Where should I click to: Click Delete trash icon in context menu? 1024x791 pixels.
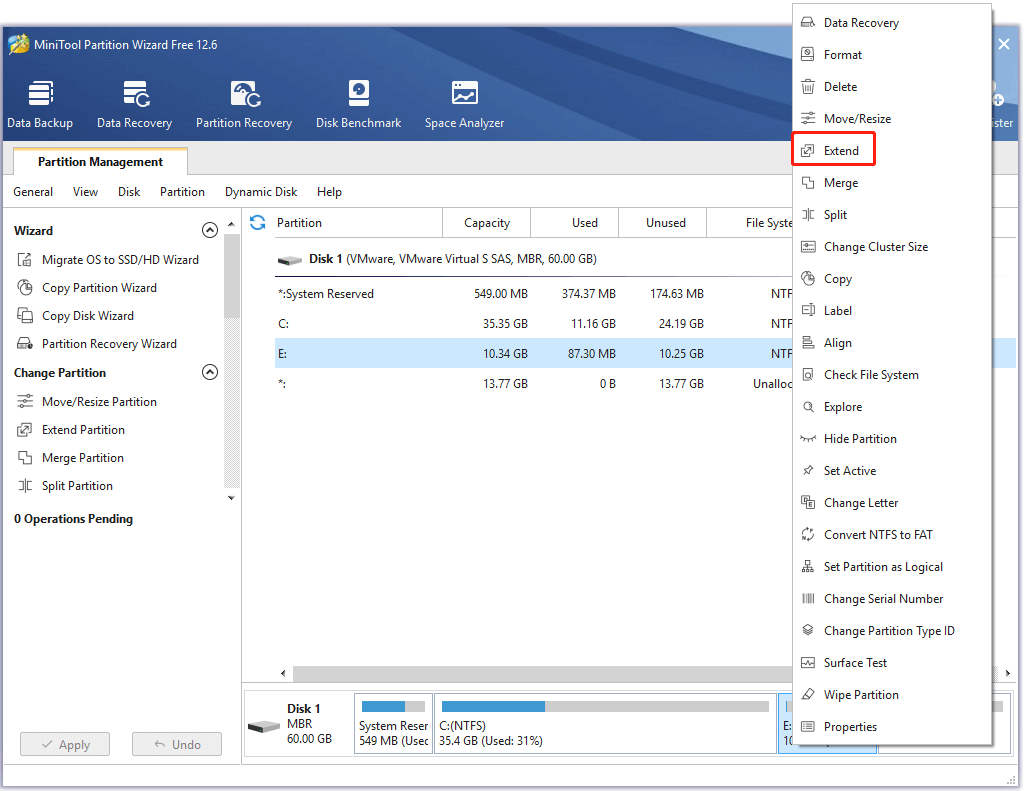[x=808, y=86]
